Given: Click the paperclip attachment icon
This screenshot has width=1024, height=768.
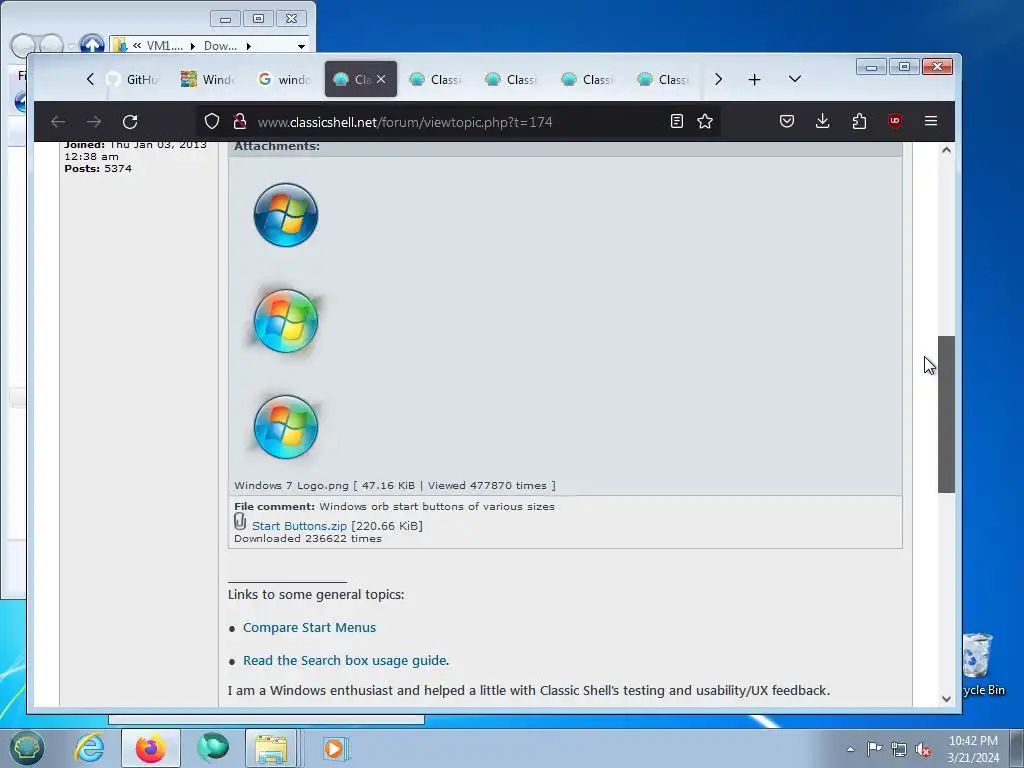Looking at the screenshot, I should click(240, 521).
